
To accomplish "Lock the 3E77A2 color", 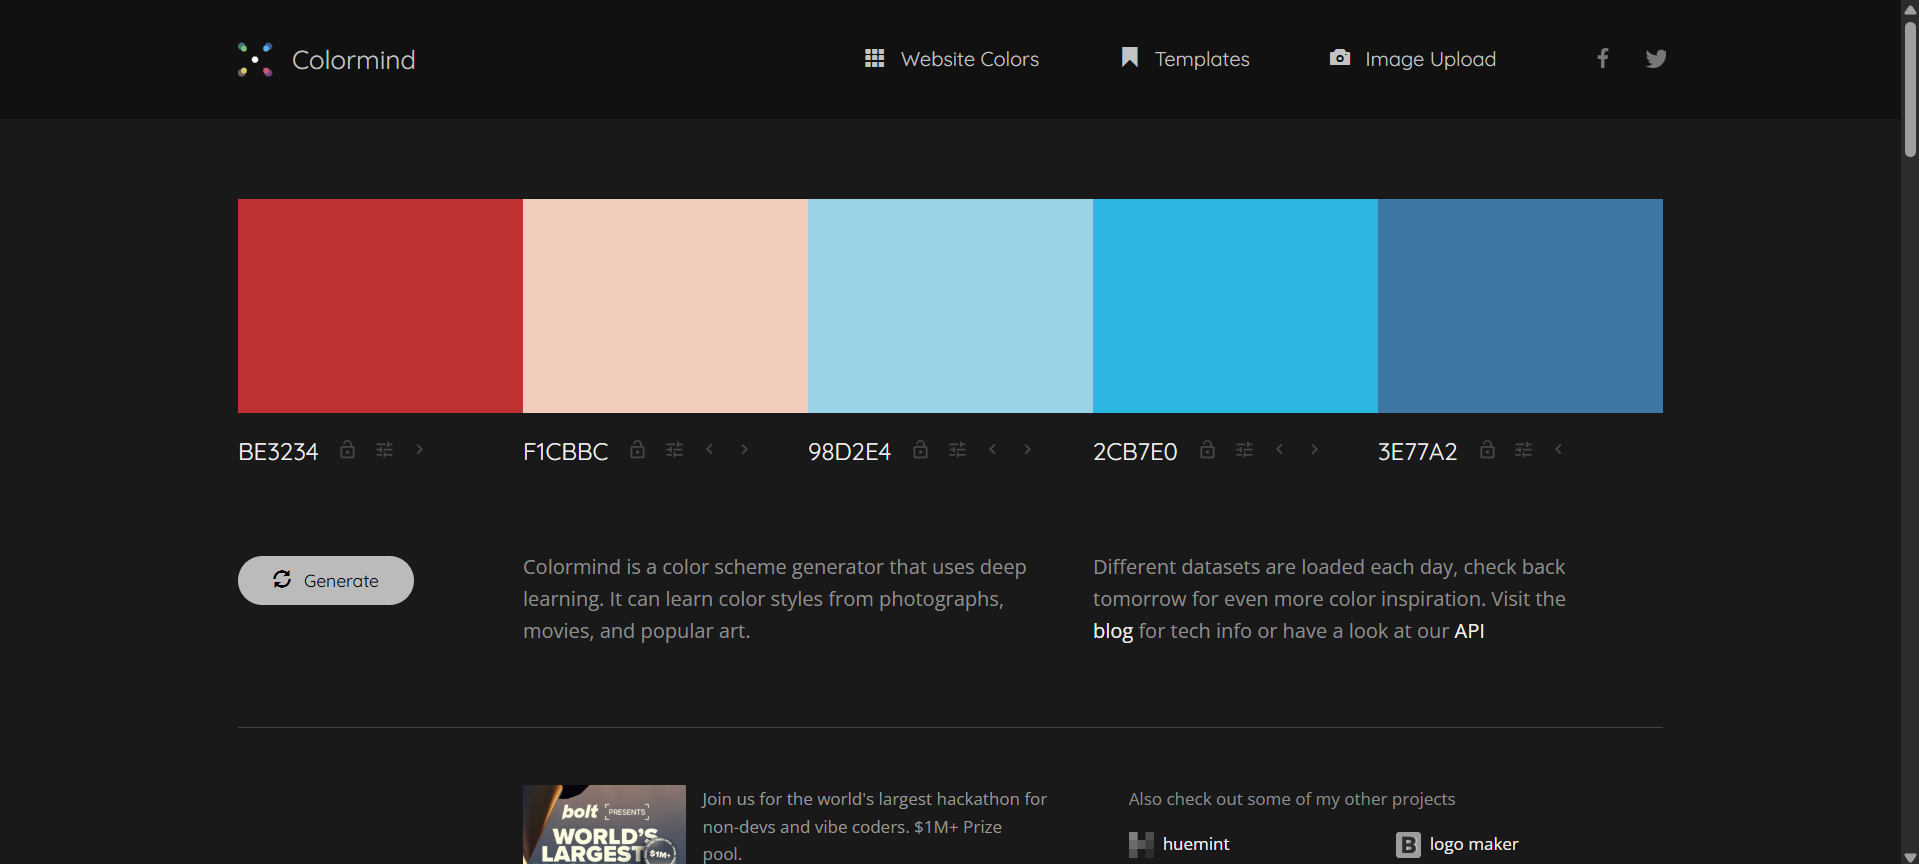I will tap(1487, 450).
